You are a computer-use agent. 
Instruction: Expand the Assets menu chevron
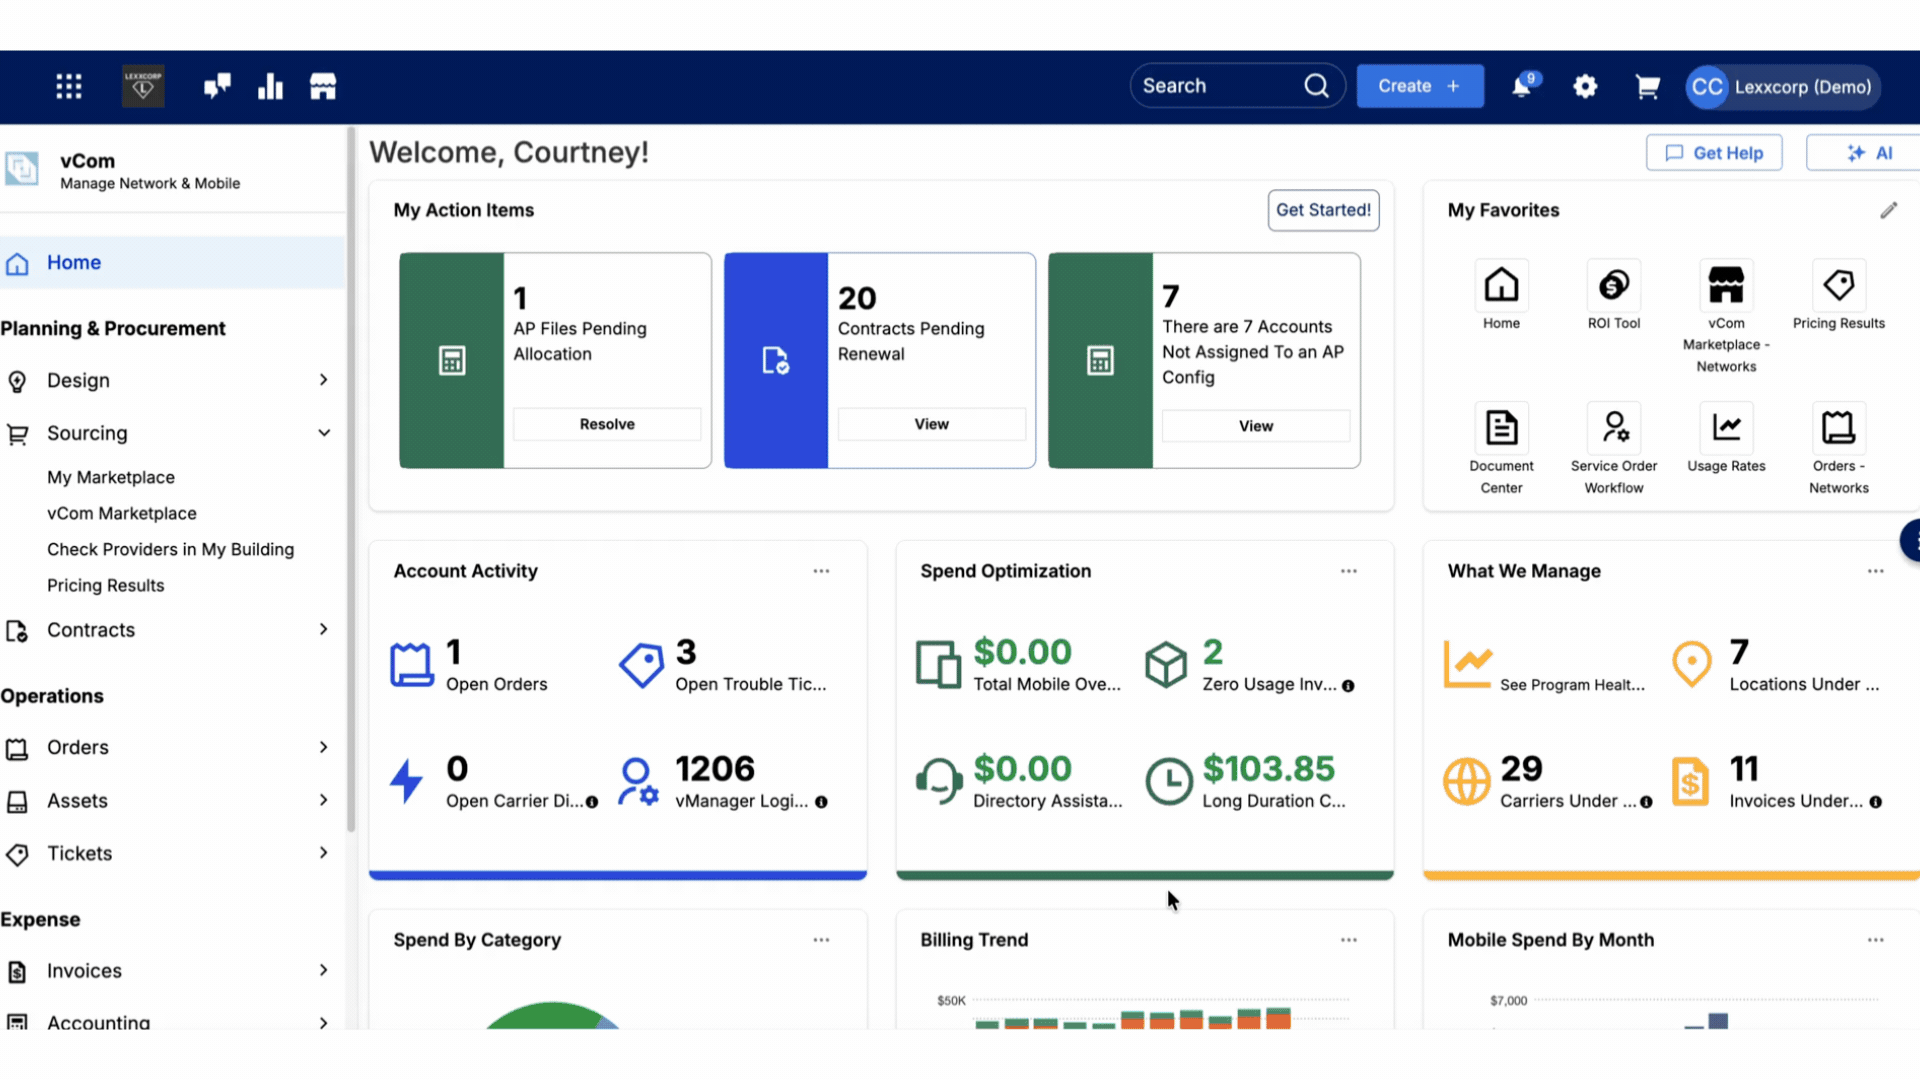[x=323, y=800]
